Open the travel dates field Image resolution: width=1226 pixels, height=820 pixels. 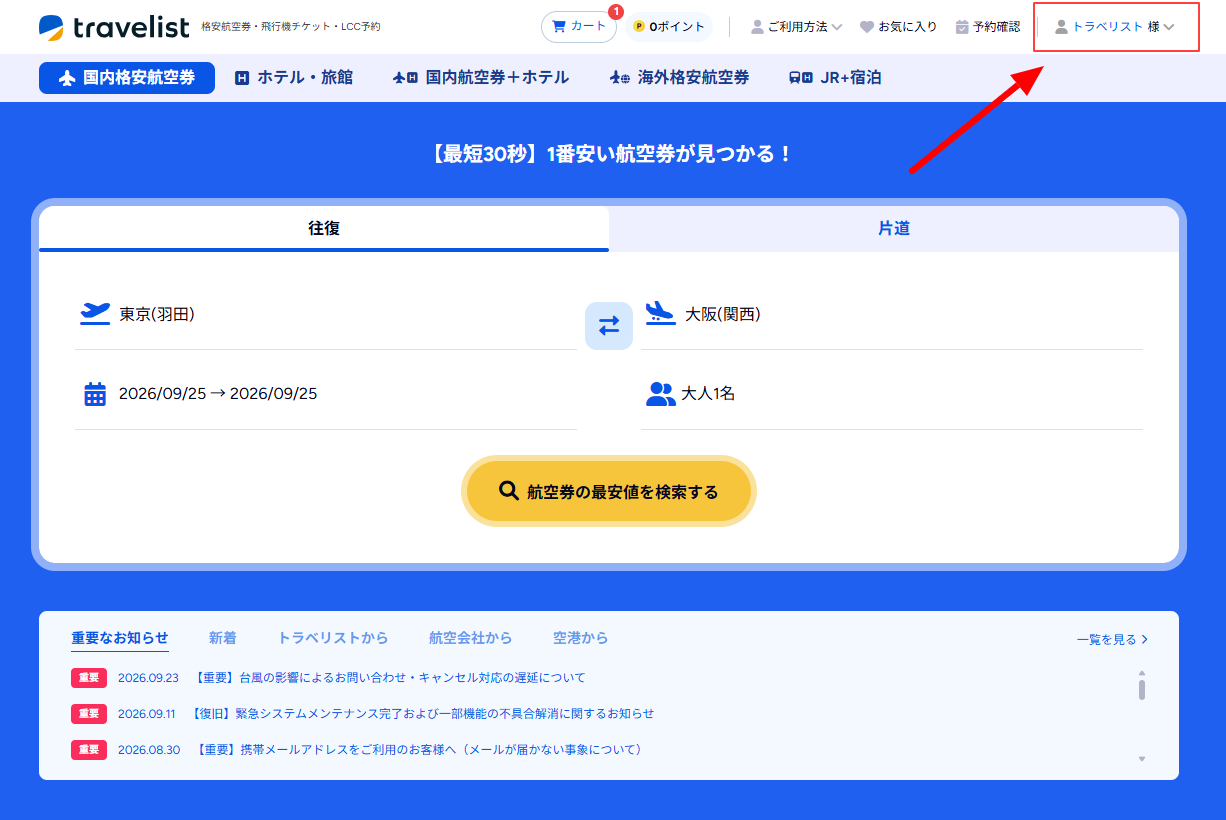(x=326, y=394)
